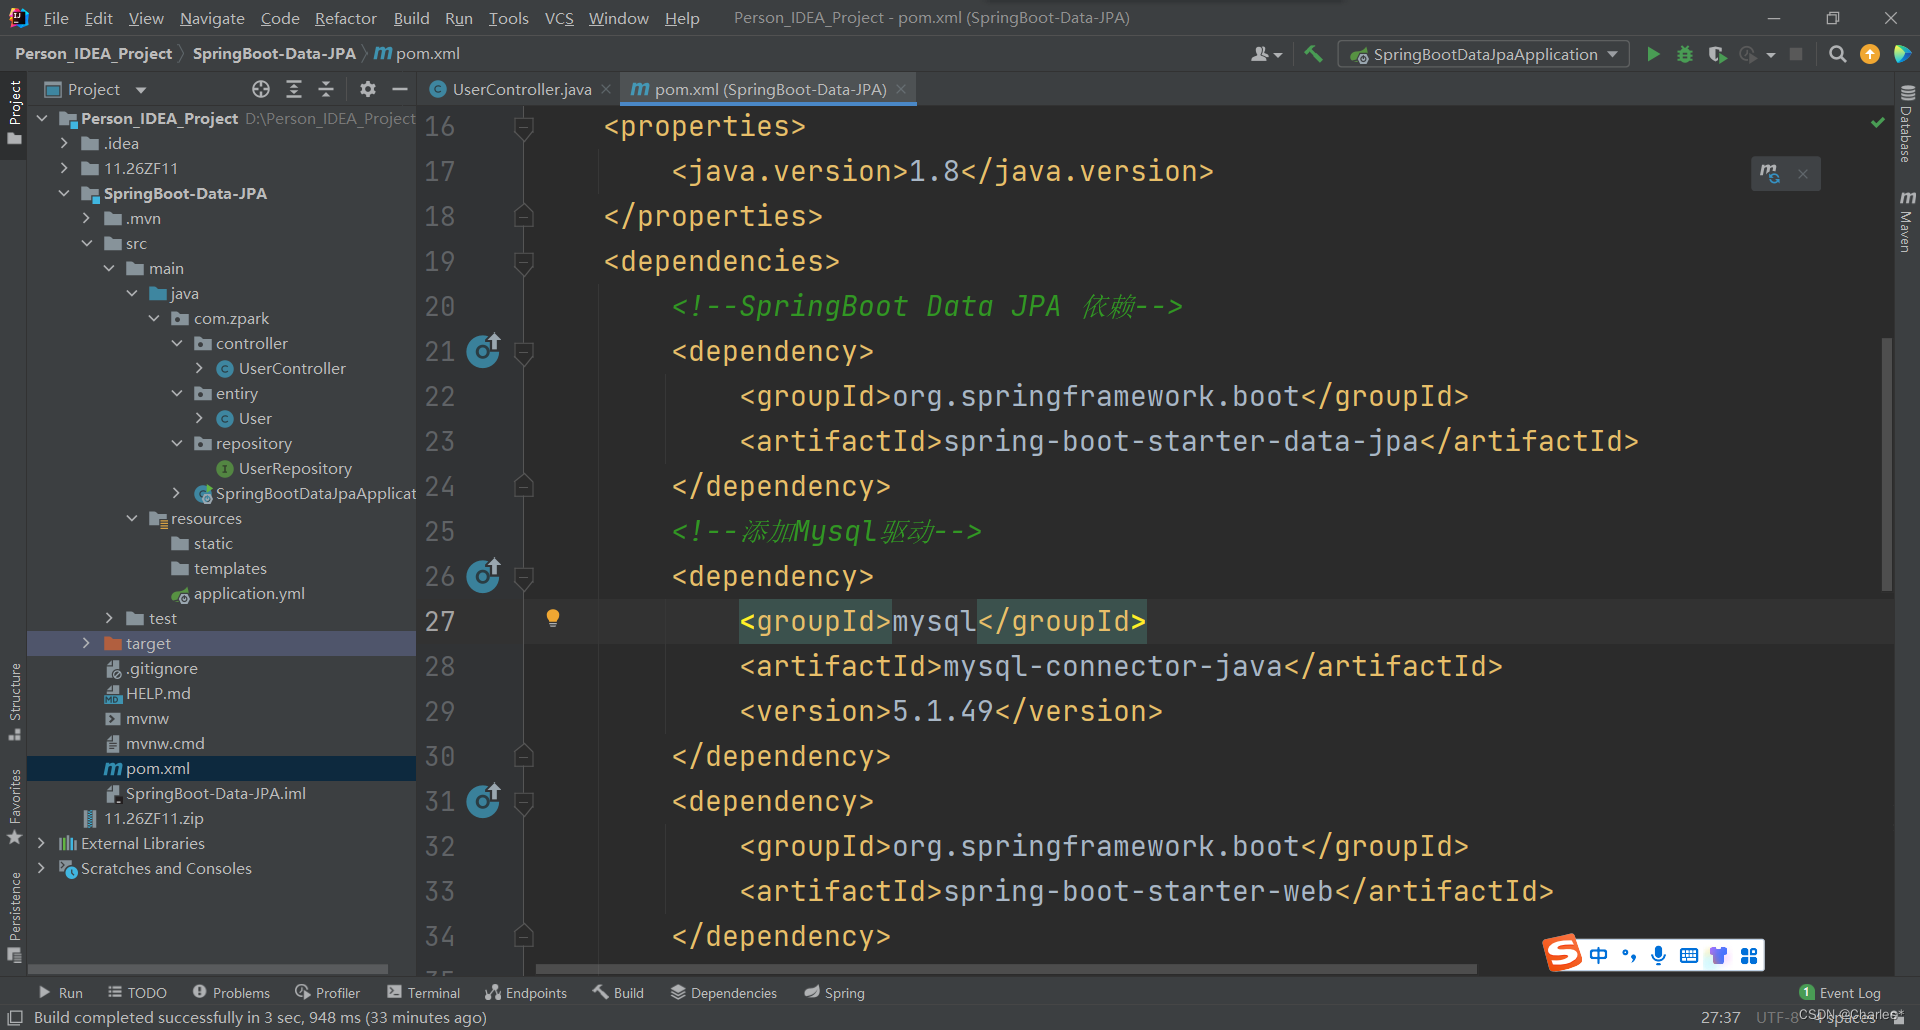The width and height of the screenshot is (1920, 1030).
Task: Toggle Sogou Chinese/English input mode
Action: tap(1599, 955)
